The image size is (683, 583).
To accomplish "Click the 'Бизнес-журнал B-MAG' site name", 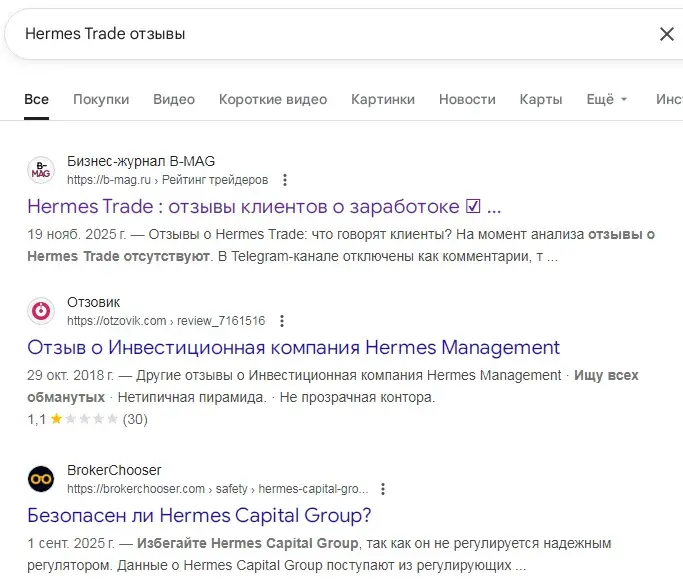I will click(141, 161).
